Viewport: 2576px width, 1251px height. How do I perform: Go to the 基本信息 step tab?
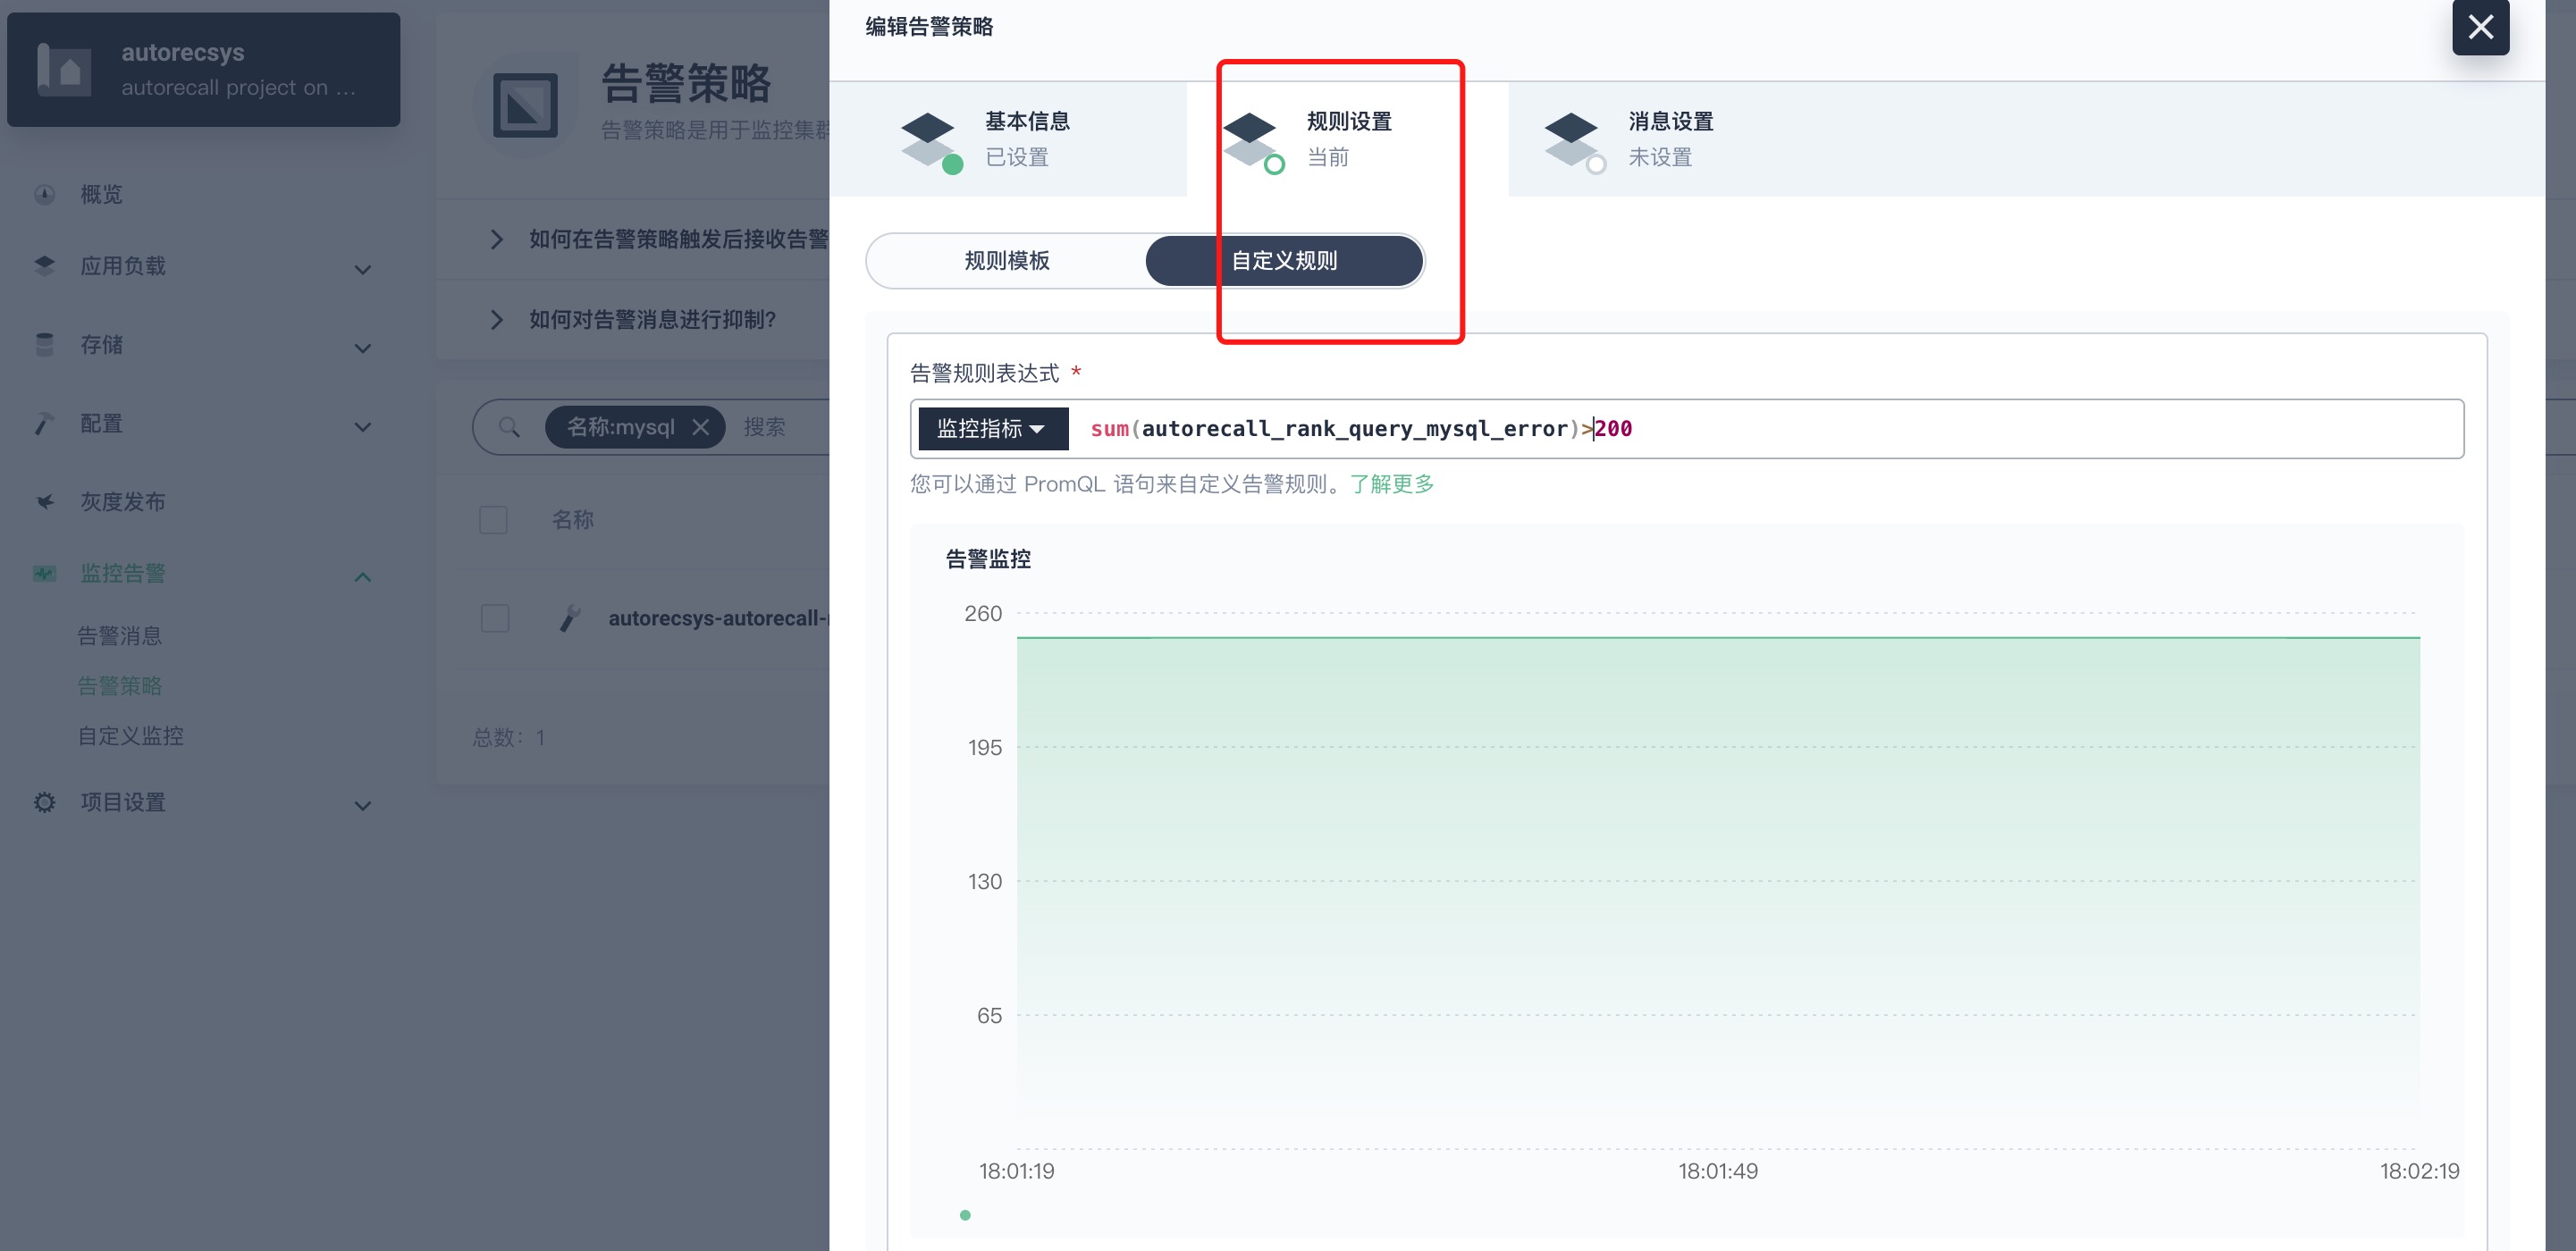(1008, 139)
